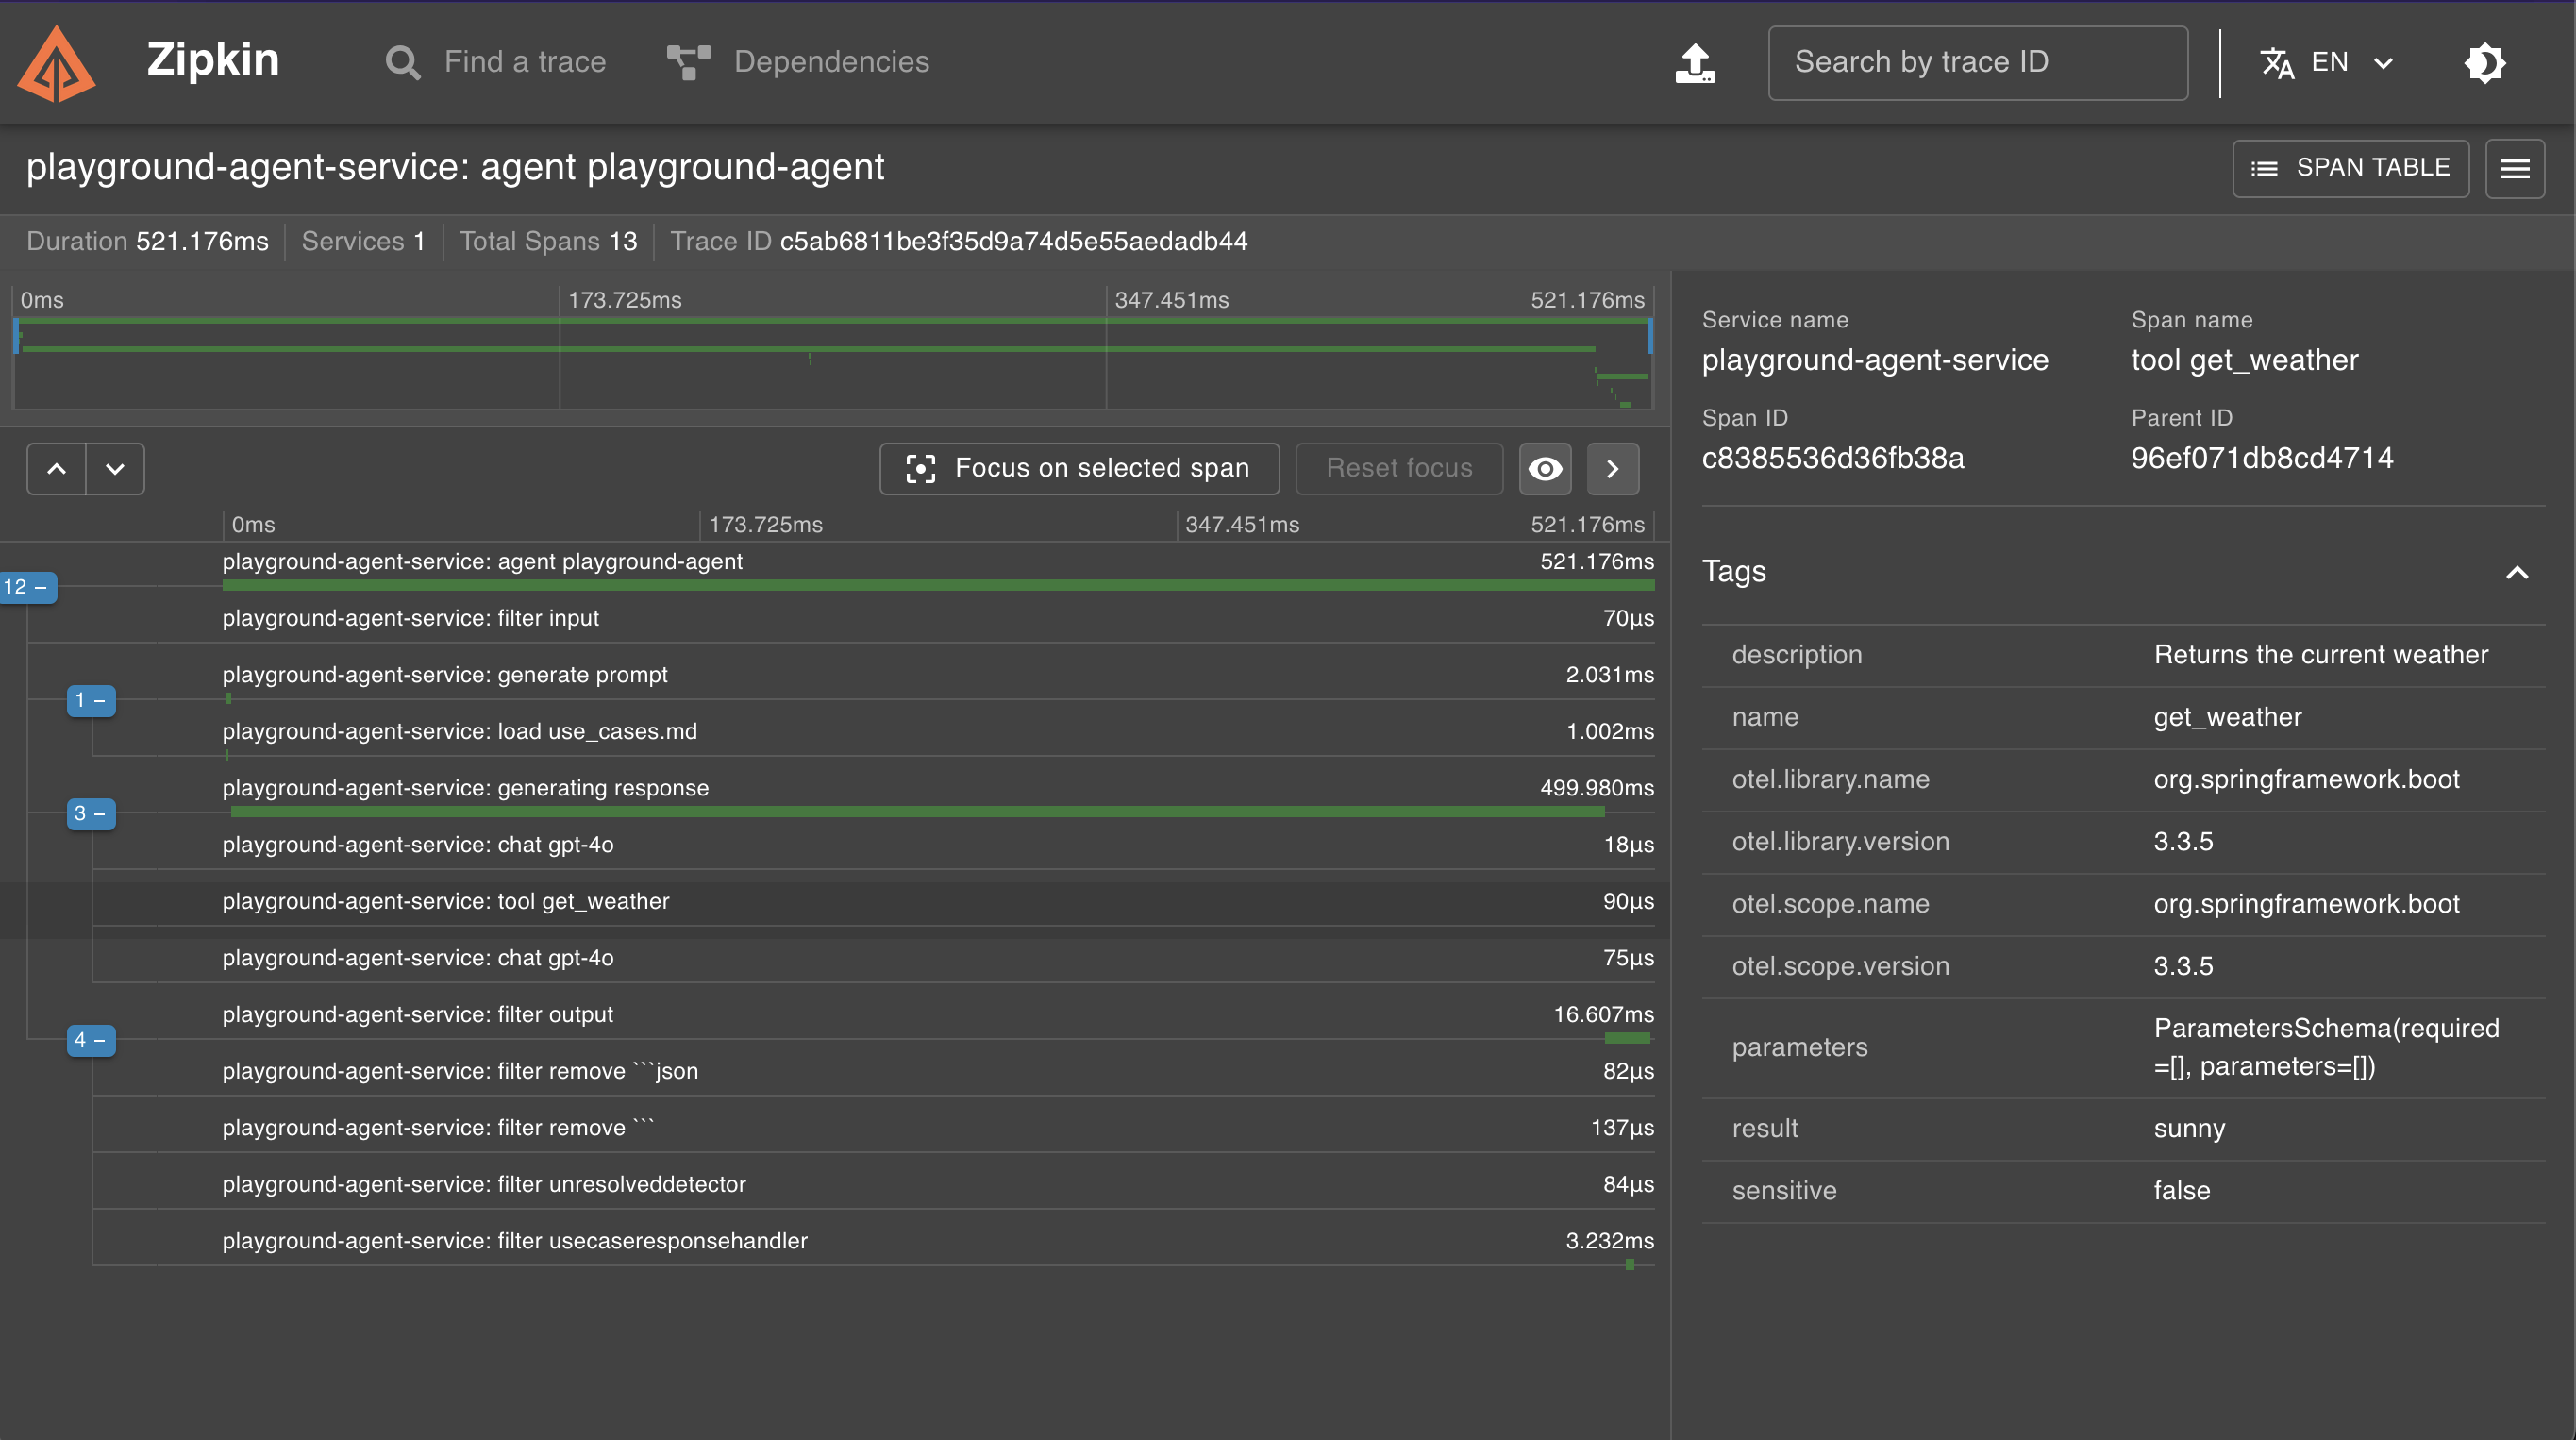Collapse generating response node badge 3
2576x1440 pixels.
click(91, 813)
